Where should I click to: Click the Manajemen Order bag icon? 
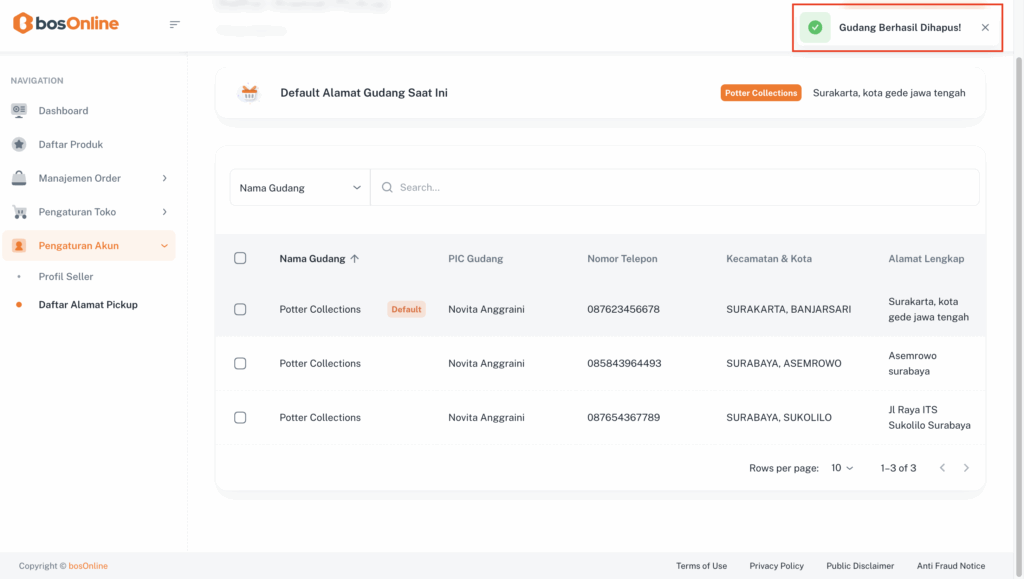pyautogui.click(x=19, y=178)
